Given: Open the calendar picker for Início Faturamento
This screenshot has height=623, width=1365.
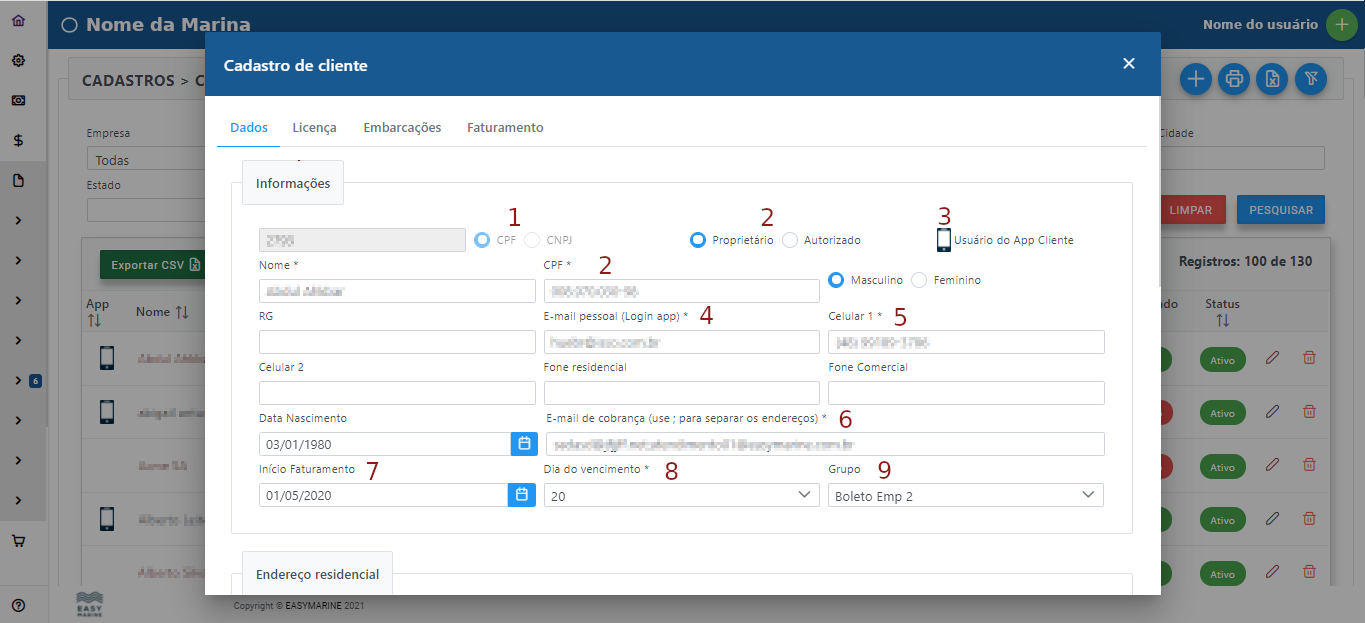Looking at the screenshot, I should coord(522,495).
